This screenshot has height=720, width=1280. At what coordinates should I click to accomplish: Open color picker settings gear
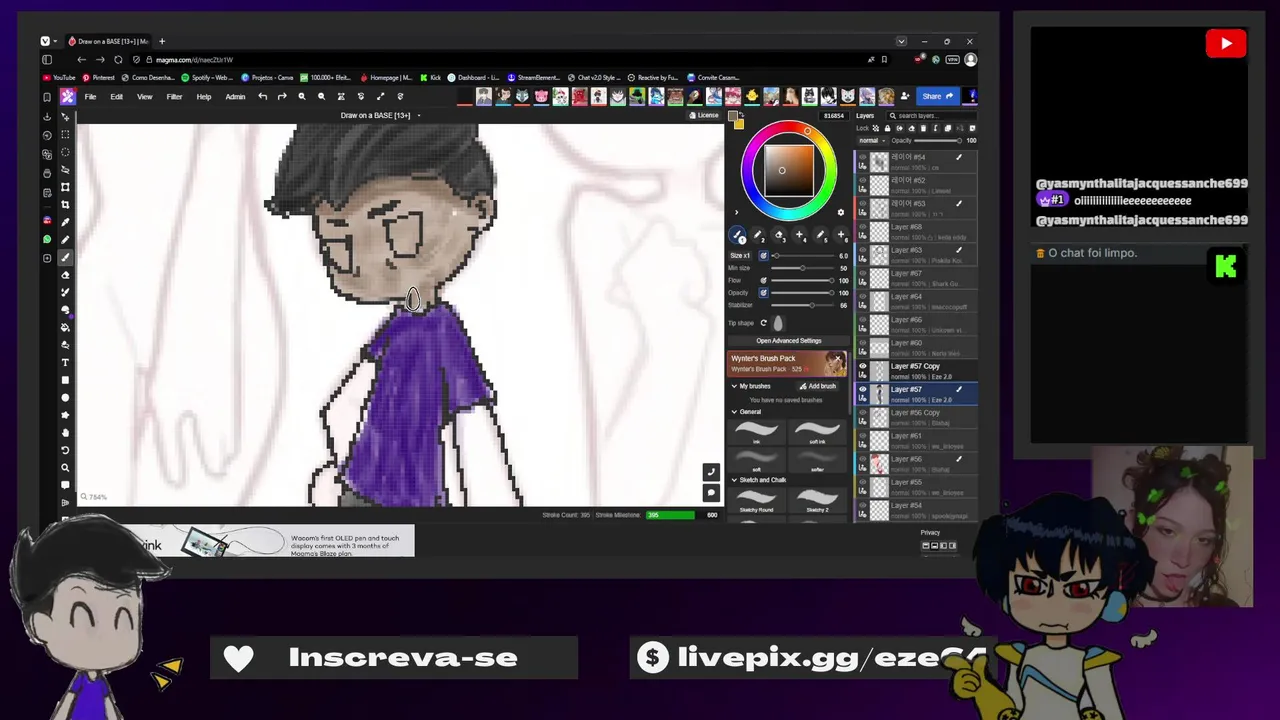coord(840,212)
